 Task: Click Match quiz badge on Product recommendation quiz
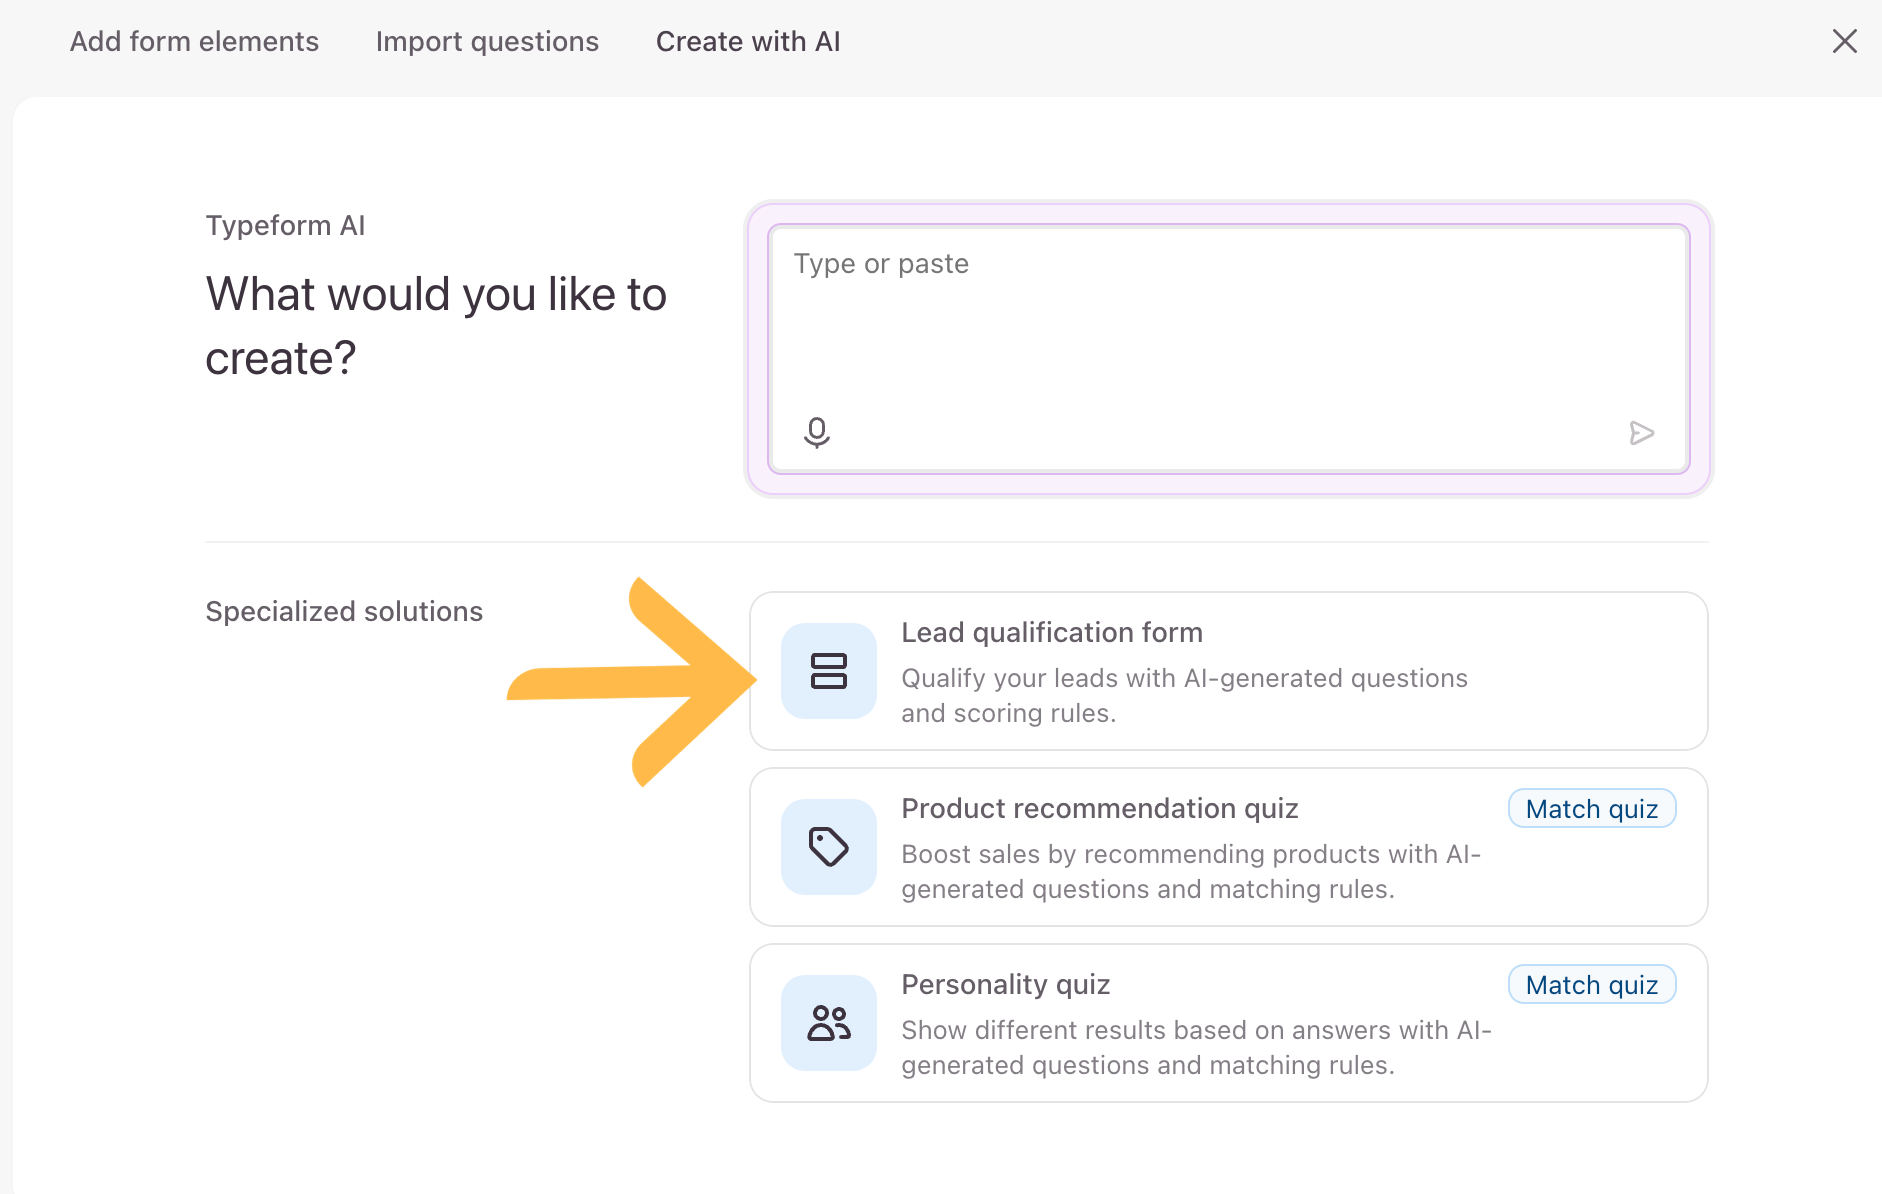coord(1591,809)
